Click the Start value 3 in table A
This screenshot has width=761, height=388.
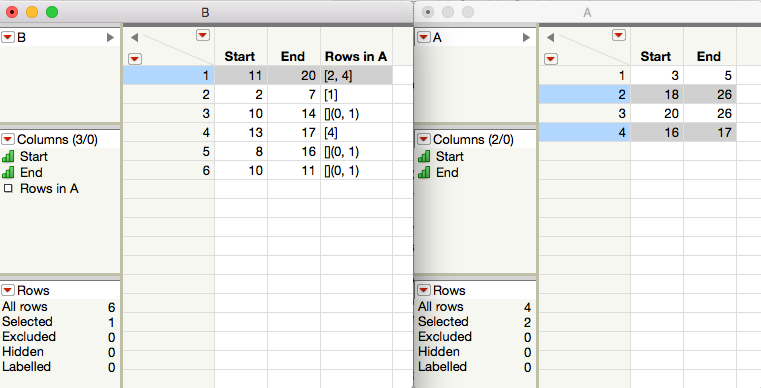[x=657, y=75]
